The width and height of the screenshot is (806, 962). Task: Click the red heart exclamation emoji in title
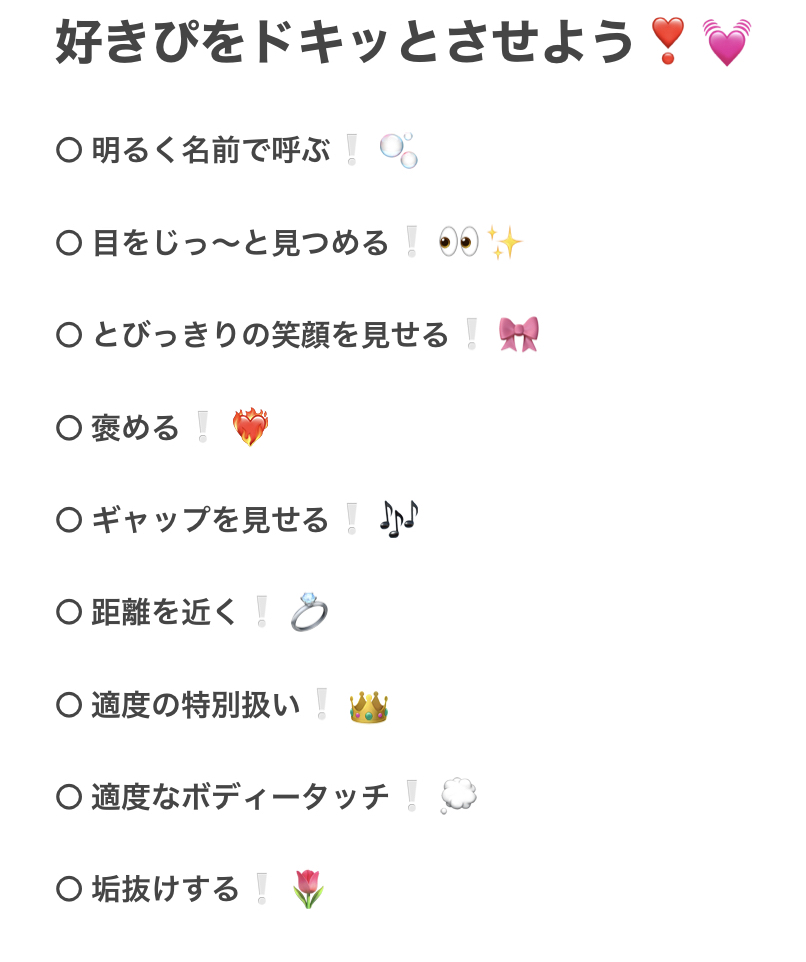pos(667,40)
